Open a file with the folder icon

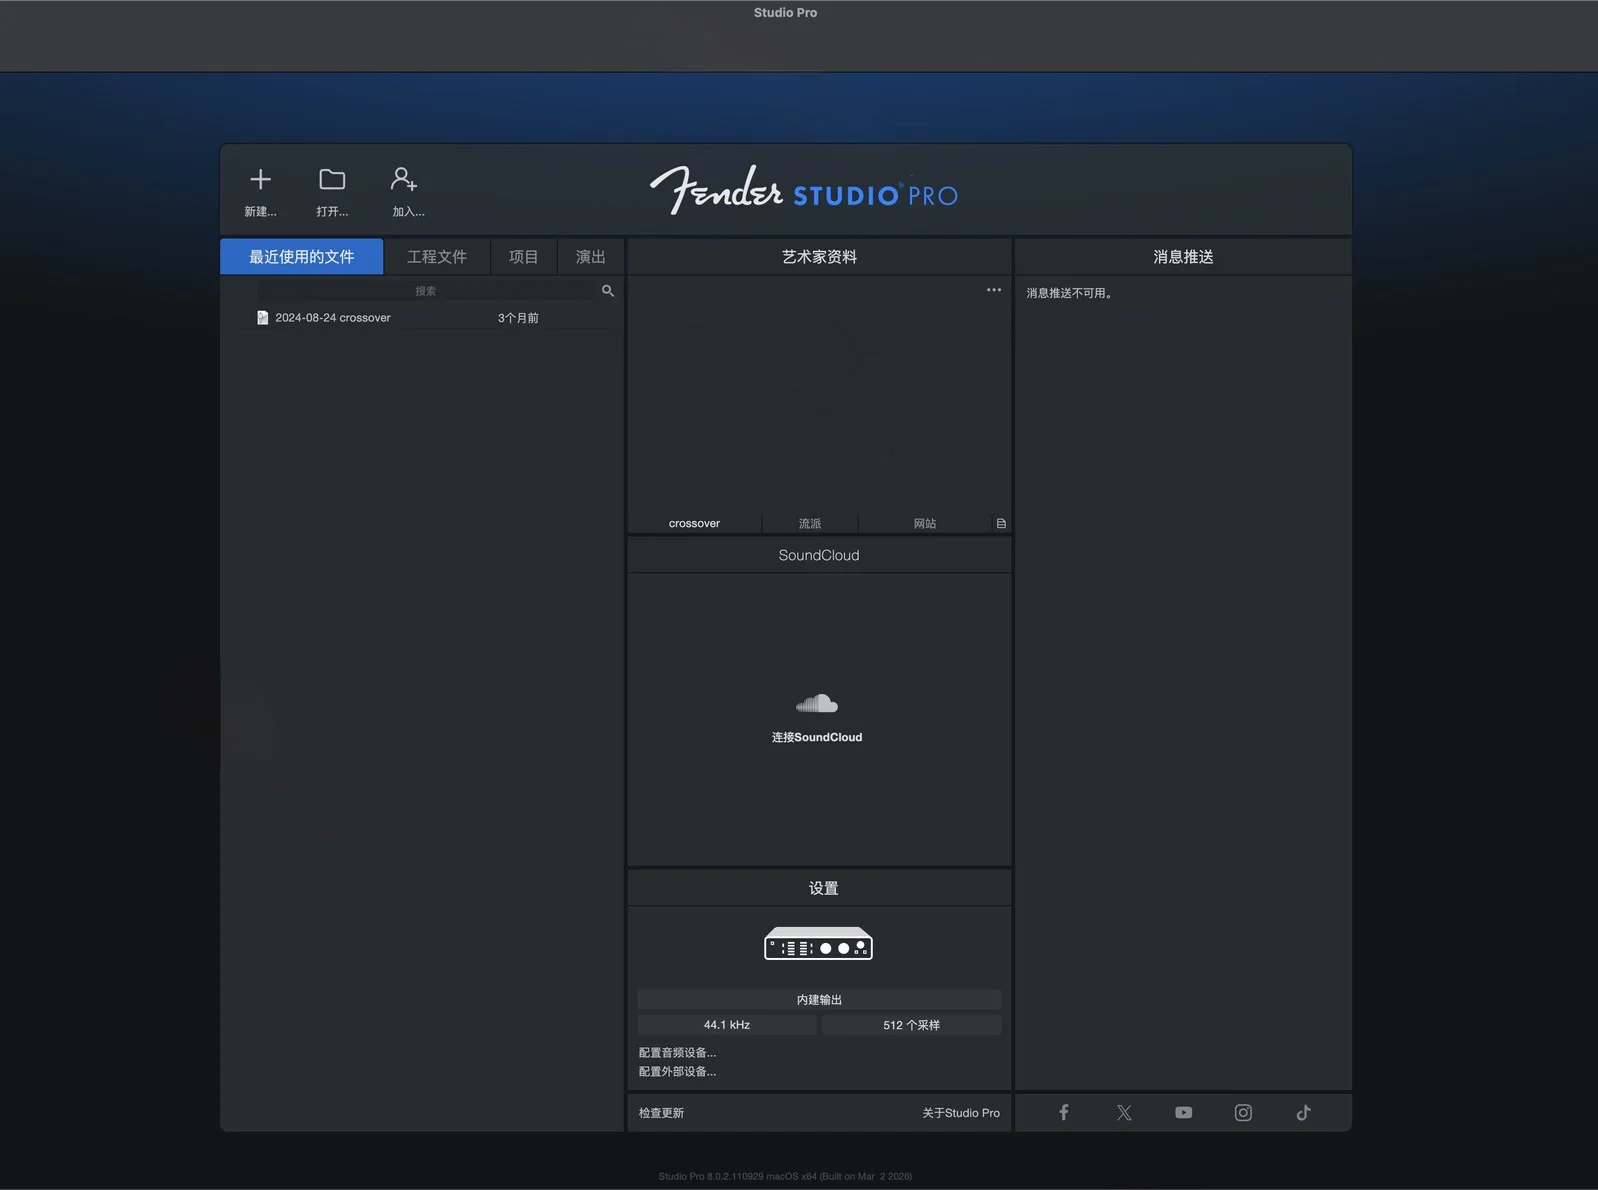coord(332,180)
